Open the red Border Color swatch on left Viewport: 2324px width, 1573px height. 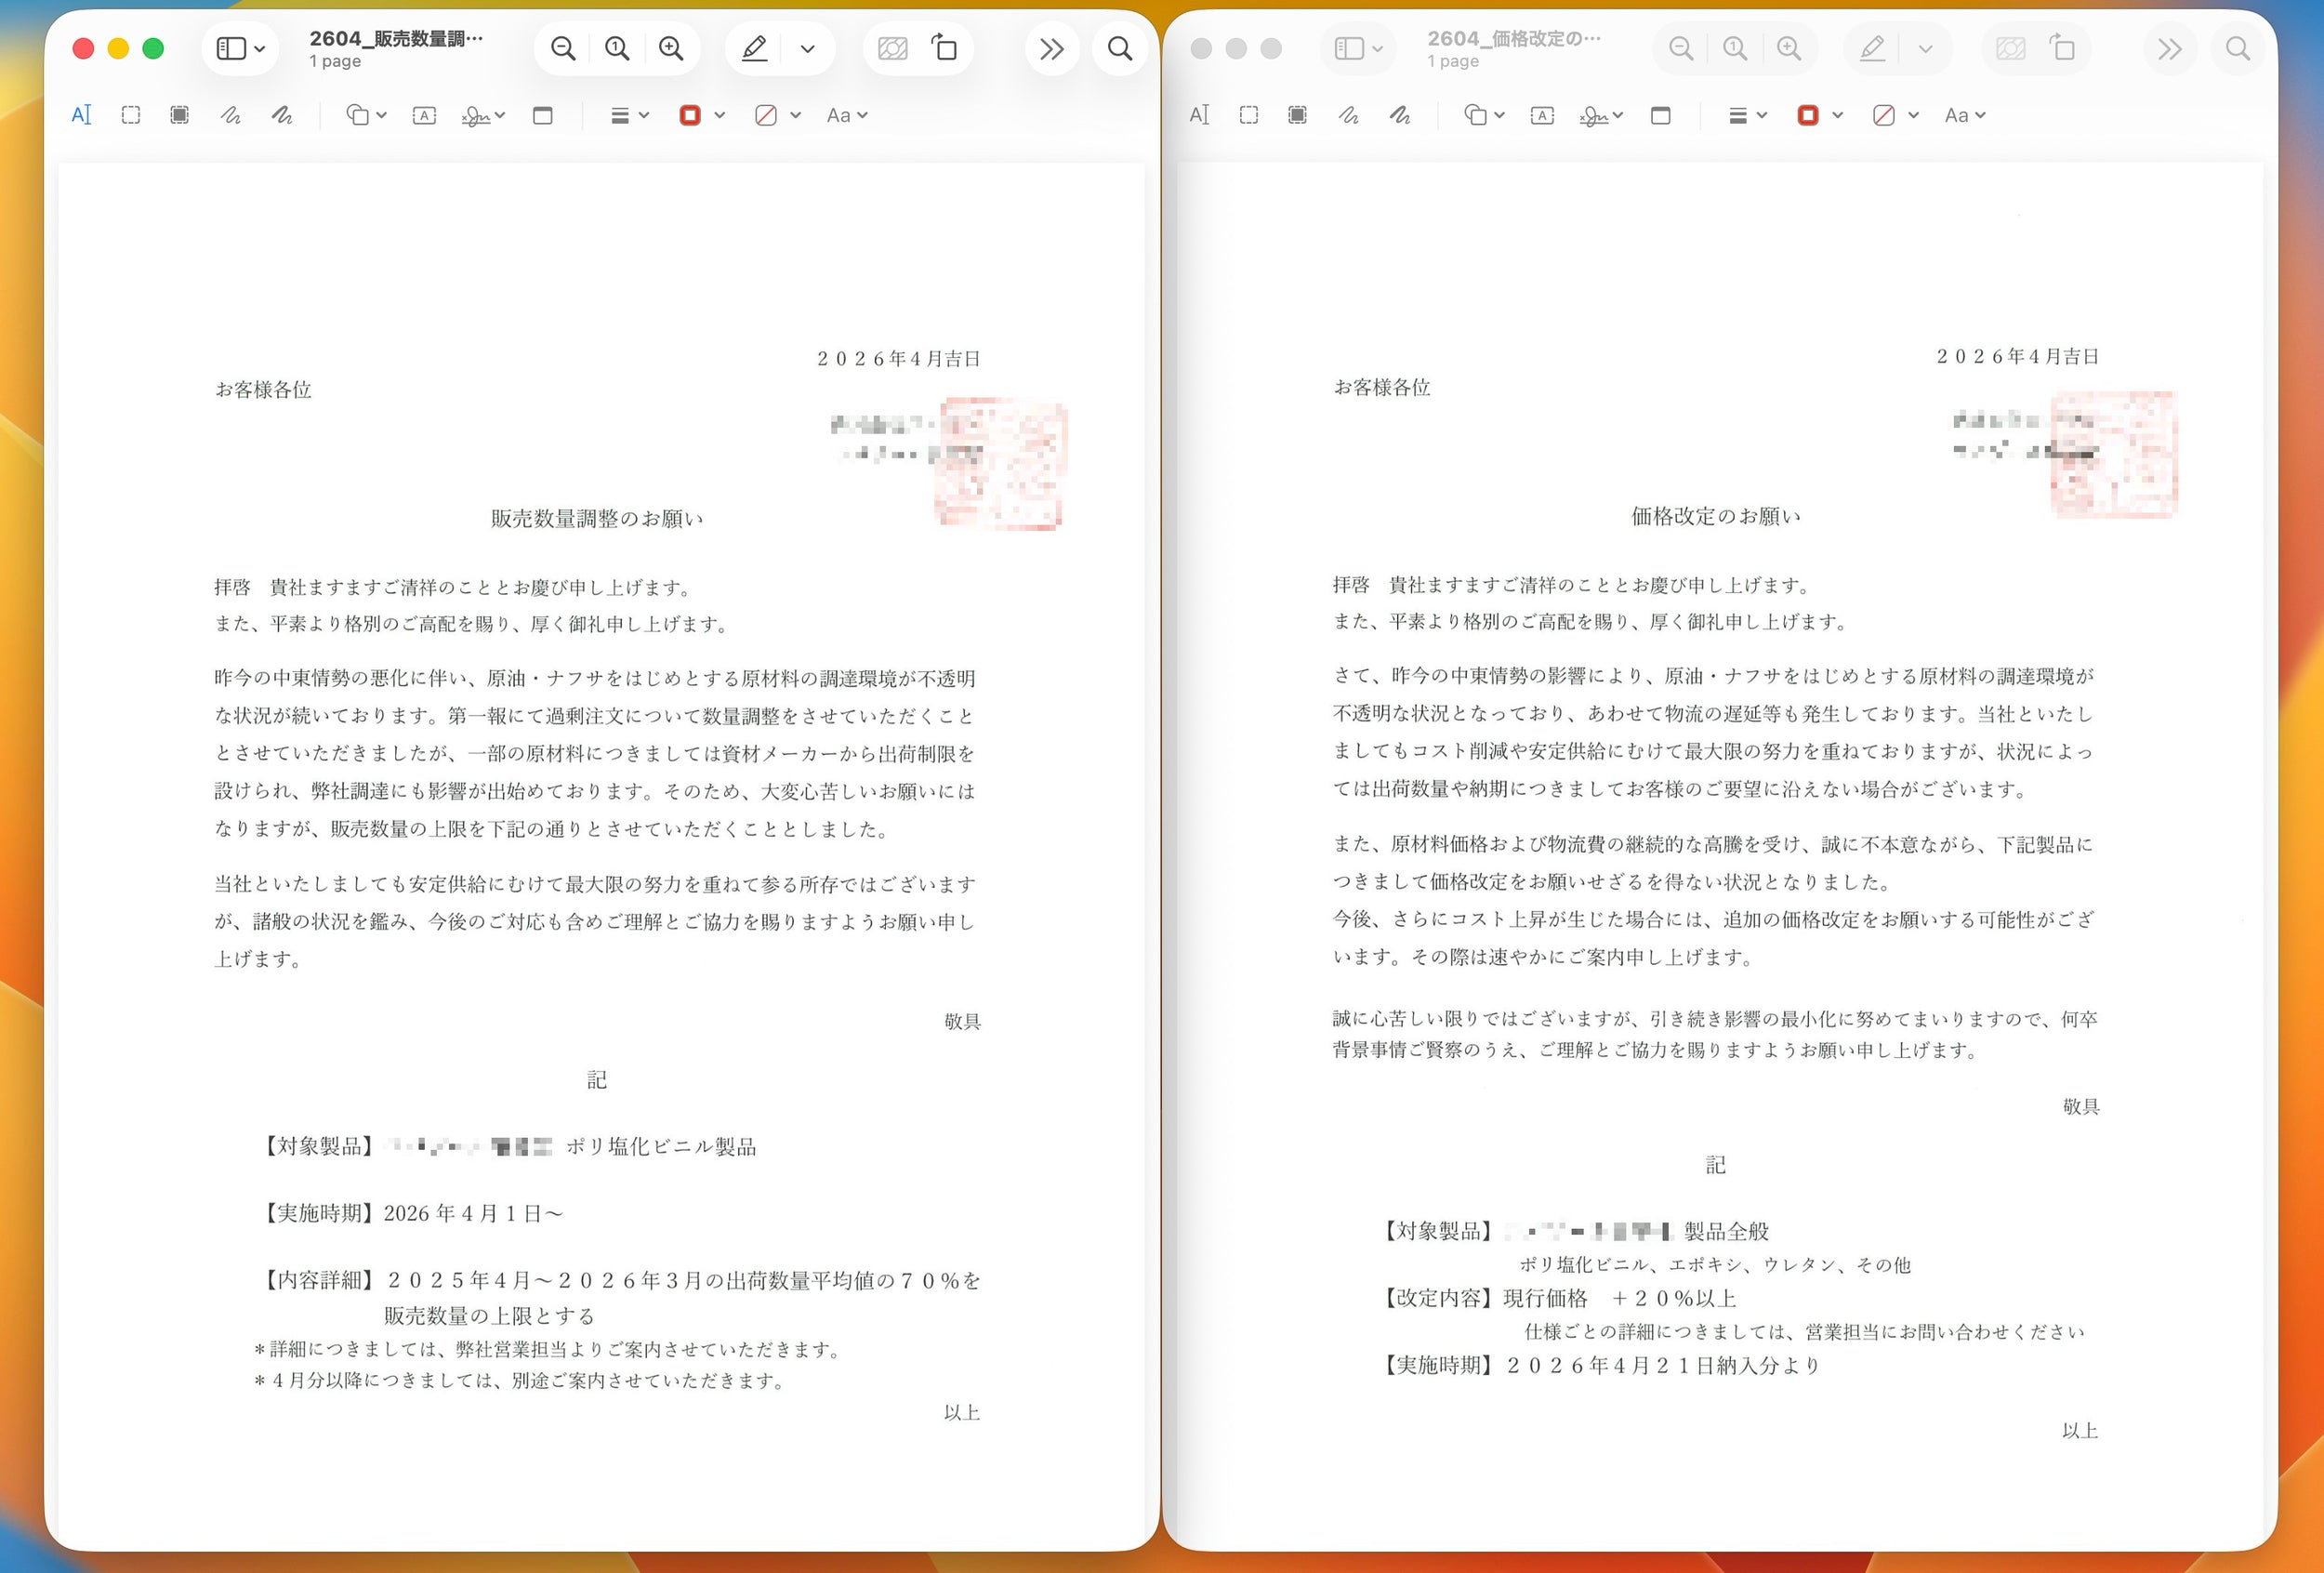(690, 115)
